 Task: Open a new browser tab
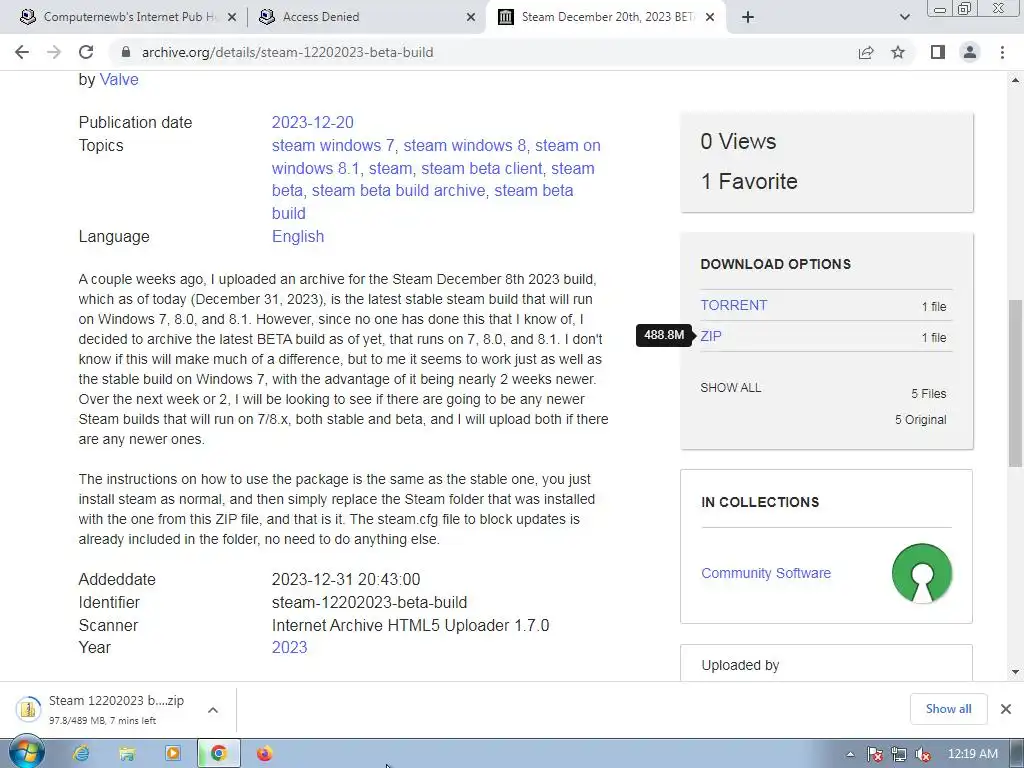point(748,17)
